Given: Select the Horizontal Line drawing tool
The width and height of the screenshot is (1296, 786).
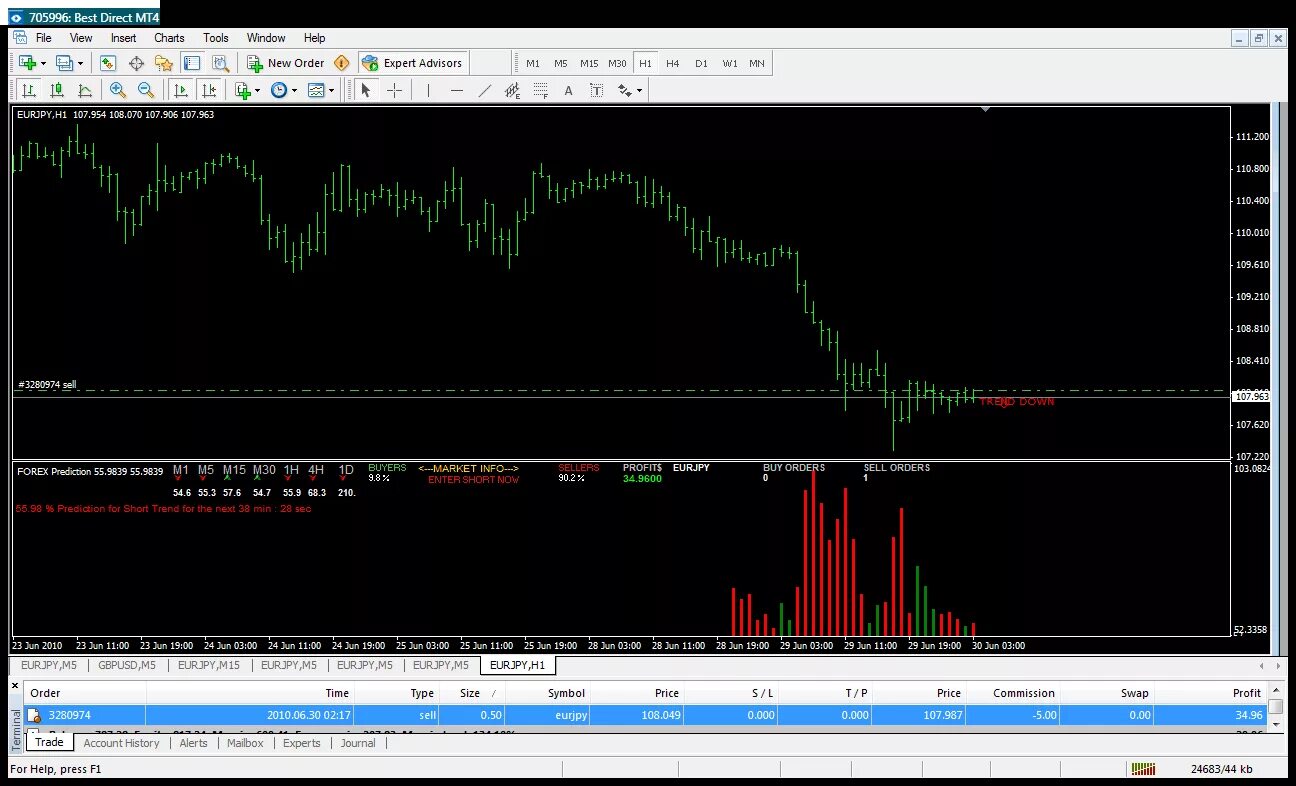Looking at the screenshot, I should point(457,90).
